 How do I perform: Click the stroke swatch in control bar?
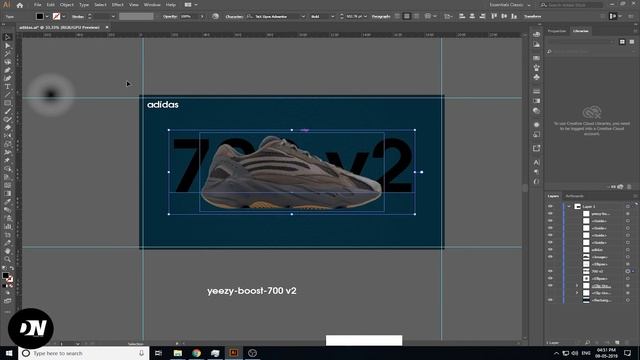point(56,16)
